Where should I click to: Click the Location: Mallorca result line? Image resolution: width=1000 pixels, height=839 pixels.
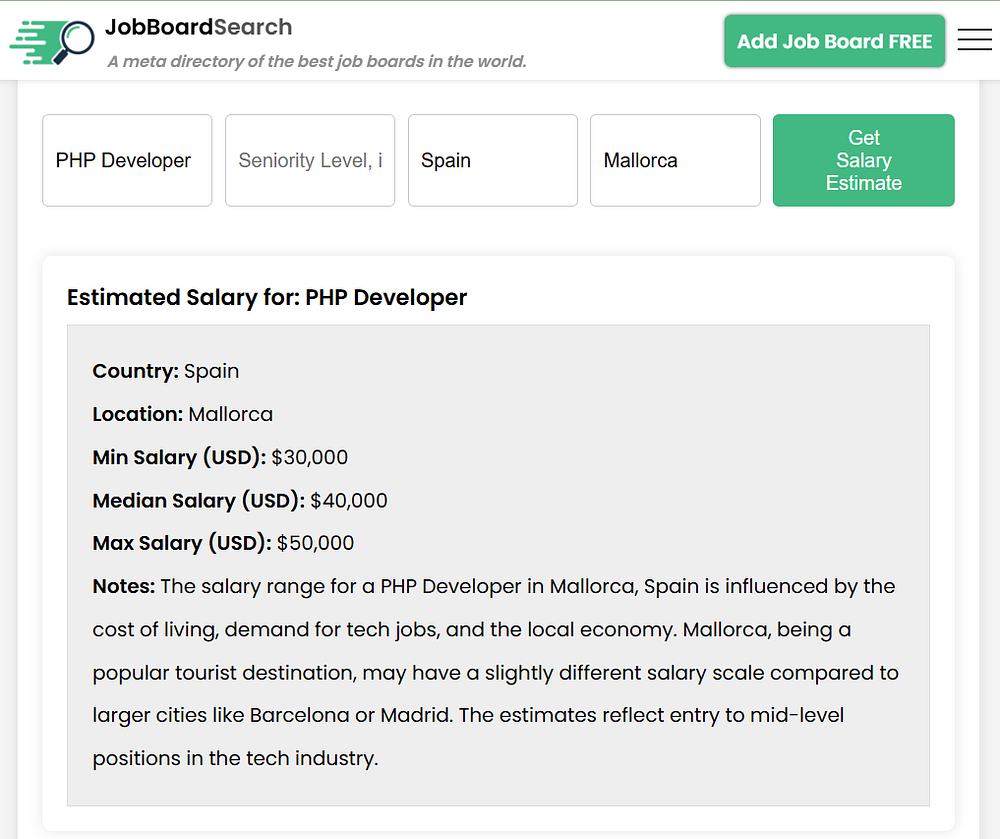pyautogui.click(x=183, y=414)
